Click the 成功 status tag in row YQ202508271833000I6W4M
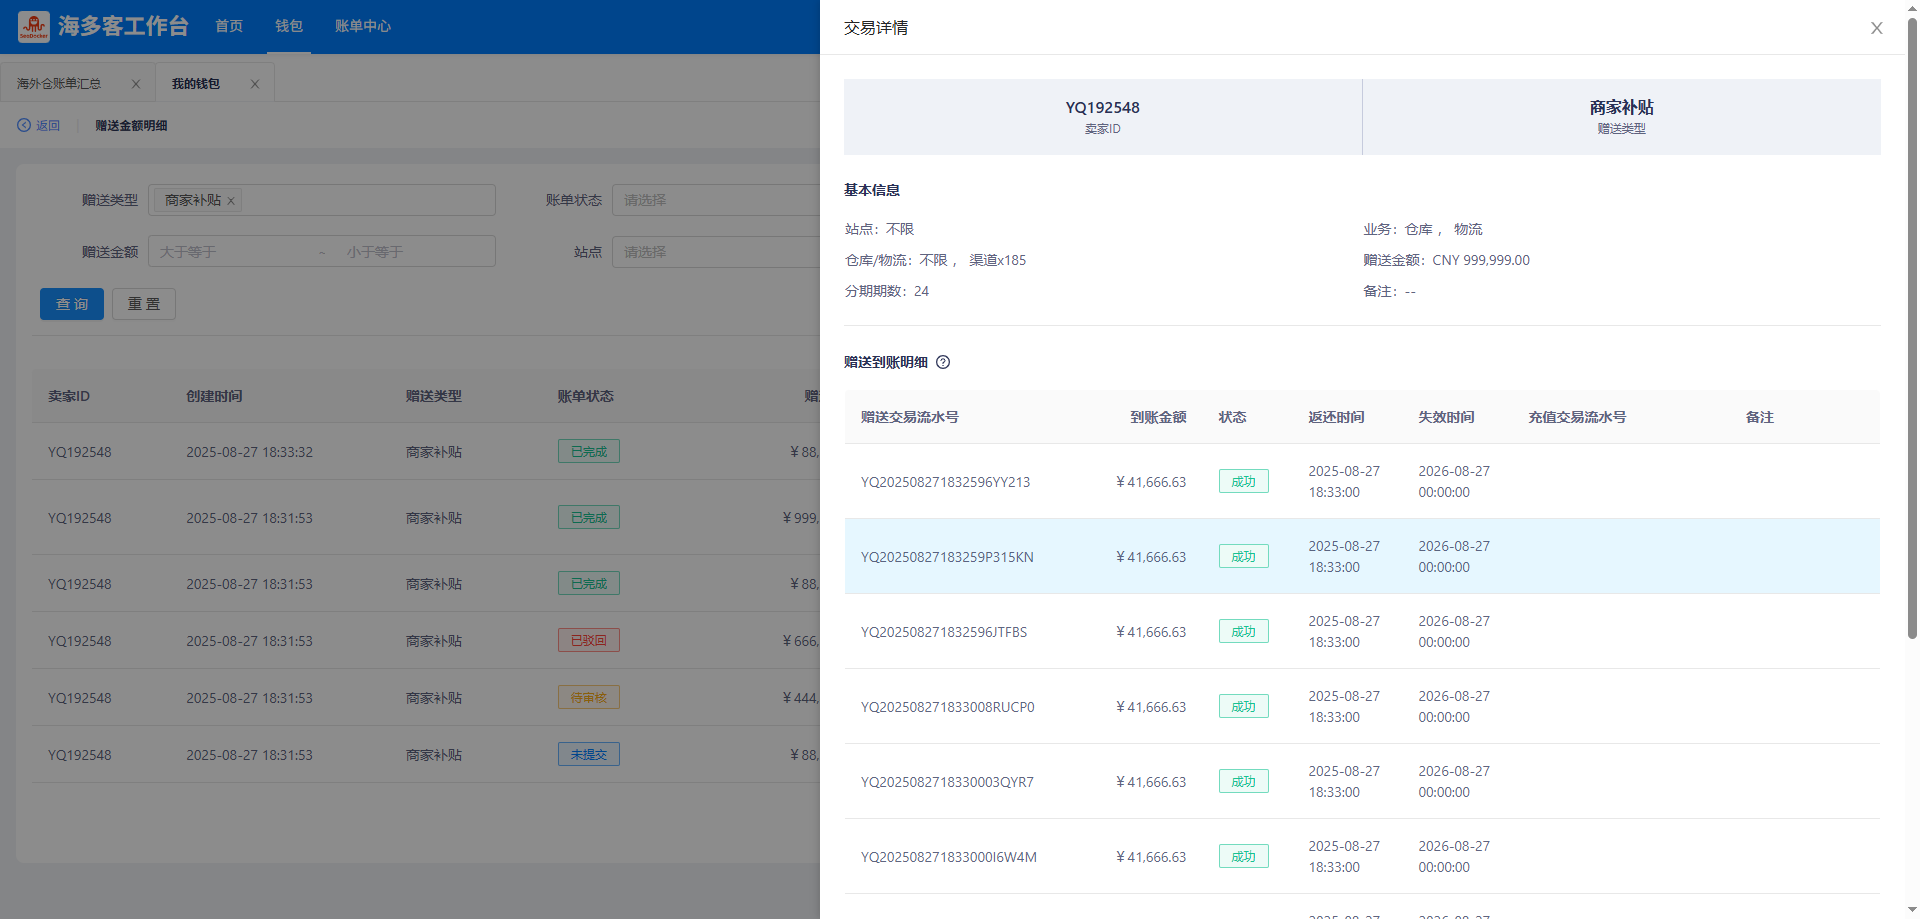1920x919 pixels. click(x=1243, y=856)
